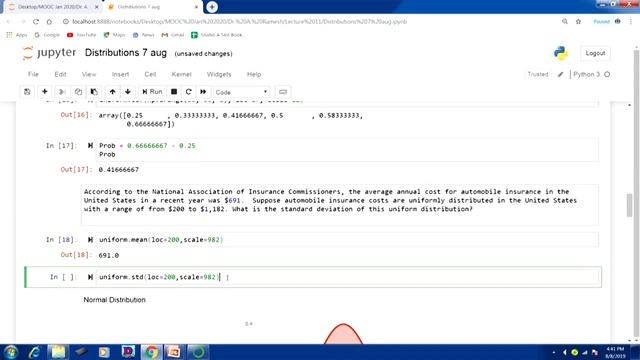This screenshot has width=640, height=360.
Task: Open File Explorer folder in taskbar
Action: [x=58, y=352]
